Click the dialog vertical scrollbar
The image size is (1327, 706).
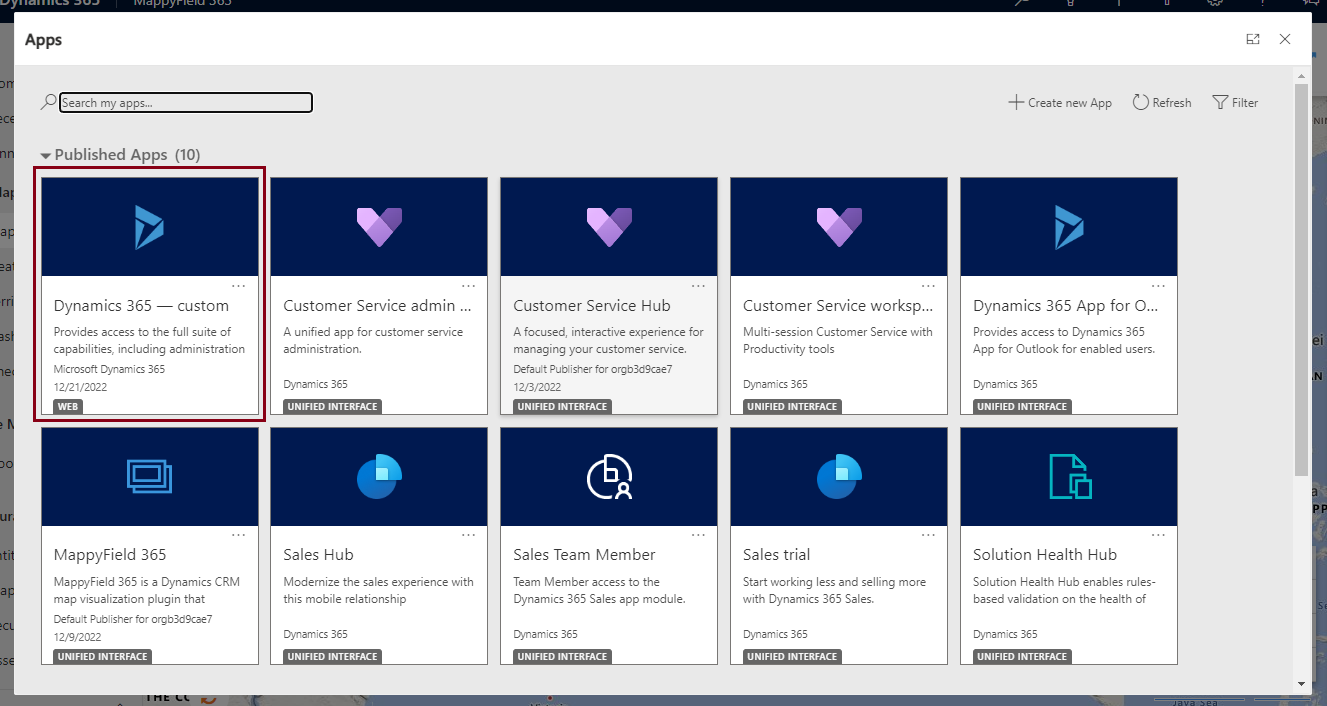coord(1301,280)
